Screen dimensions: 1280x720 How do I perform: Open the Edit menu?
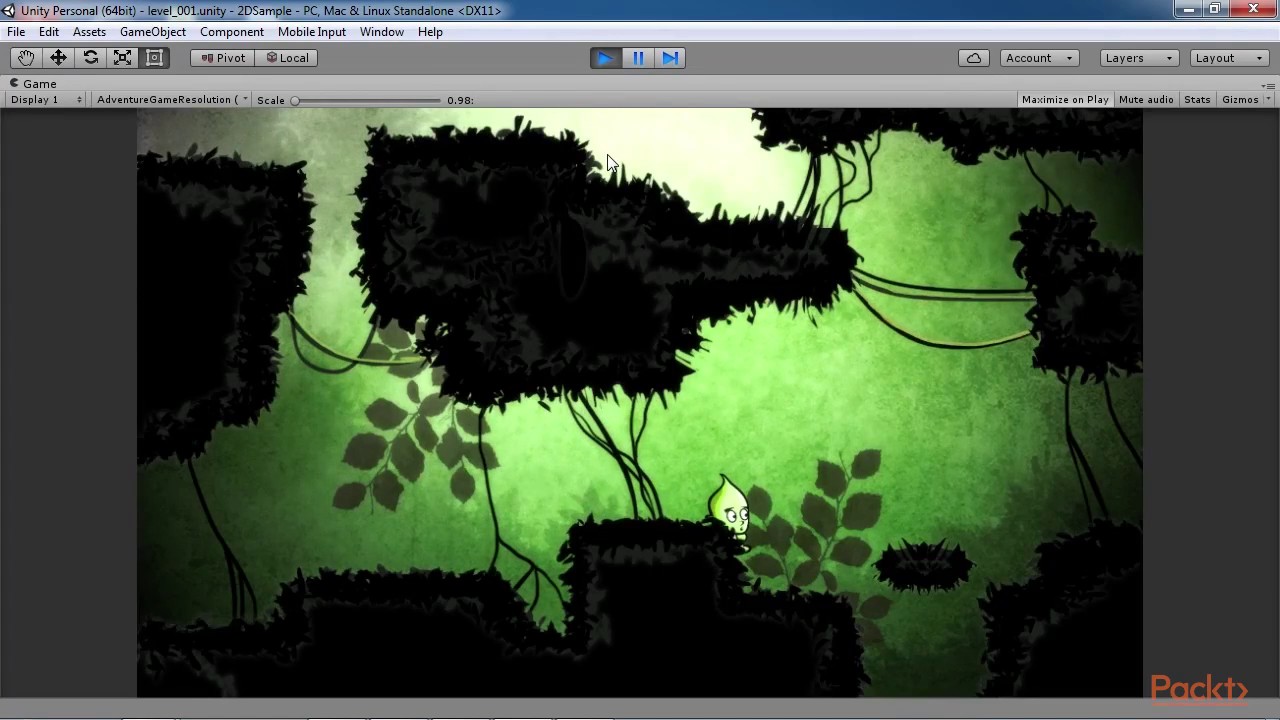tap(49, 32)
